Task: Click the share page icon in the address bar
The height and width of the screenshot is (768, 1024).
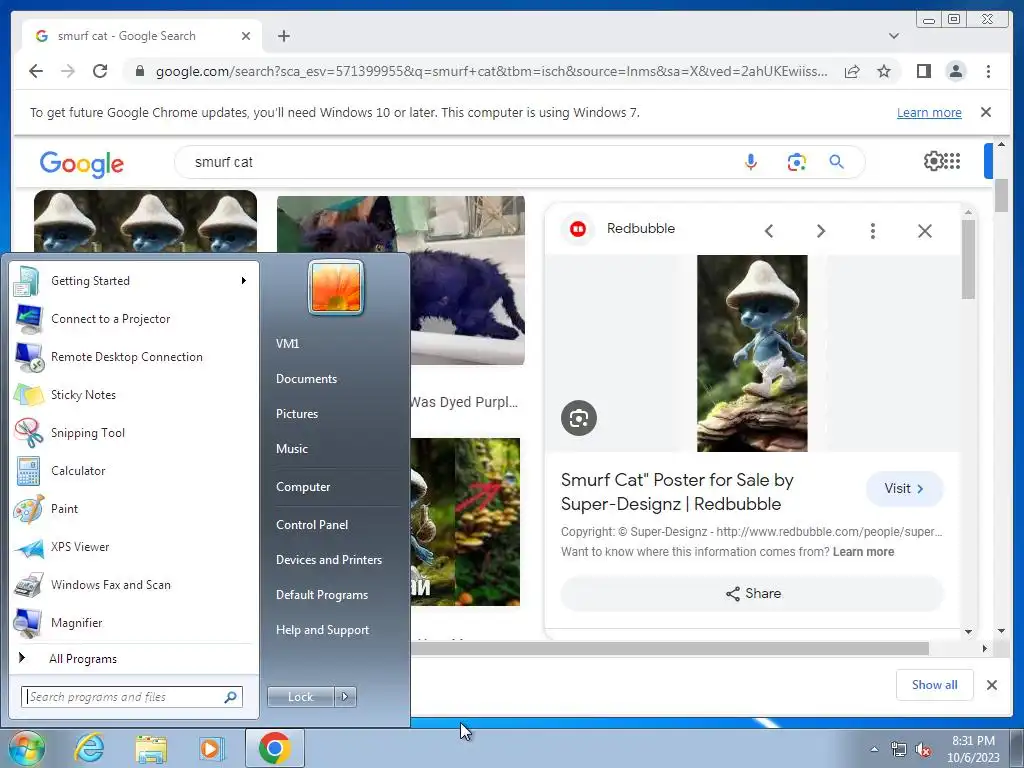Action: tap(852, 71)
